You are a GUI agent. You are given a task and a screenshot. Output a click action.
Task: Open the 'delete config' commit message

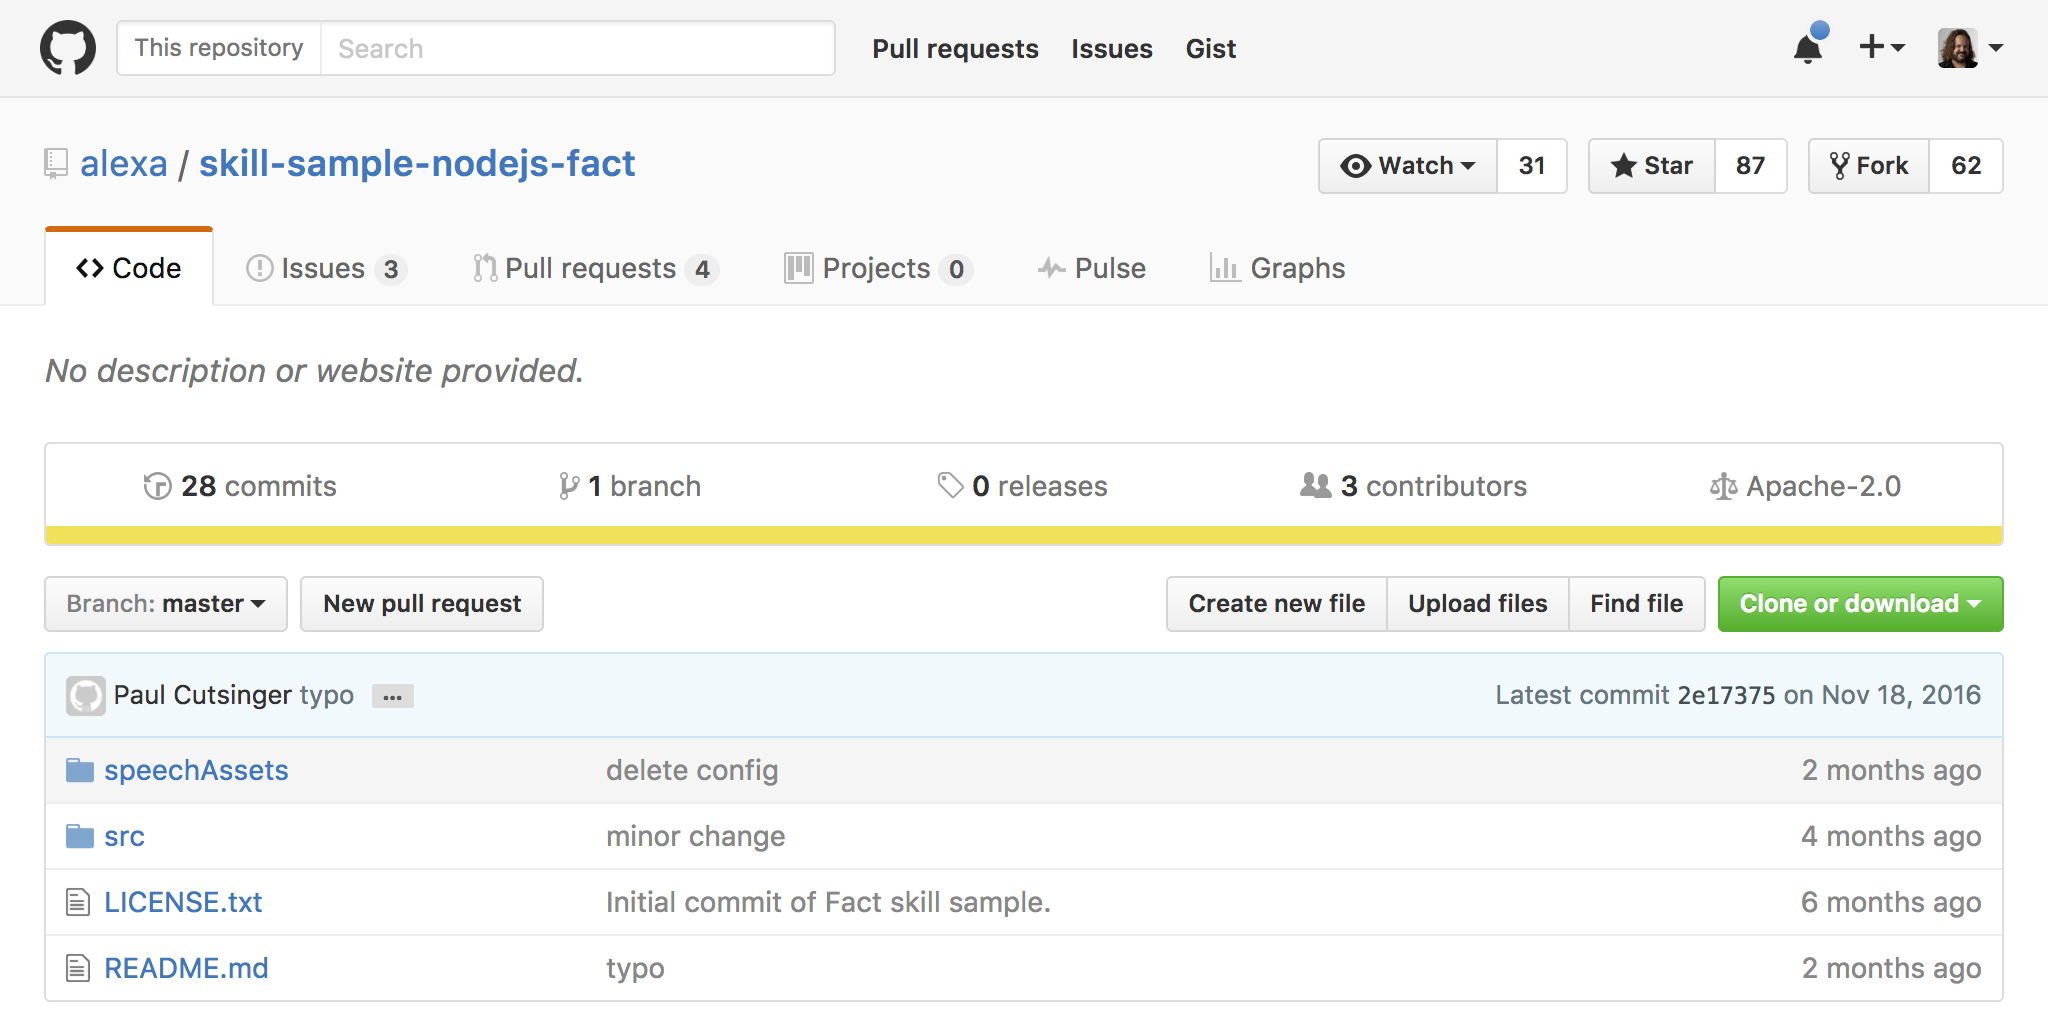[x=692, y=770]
